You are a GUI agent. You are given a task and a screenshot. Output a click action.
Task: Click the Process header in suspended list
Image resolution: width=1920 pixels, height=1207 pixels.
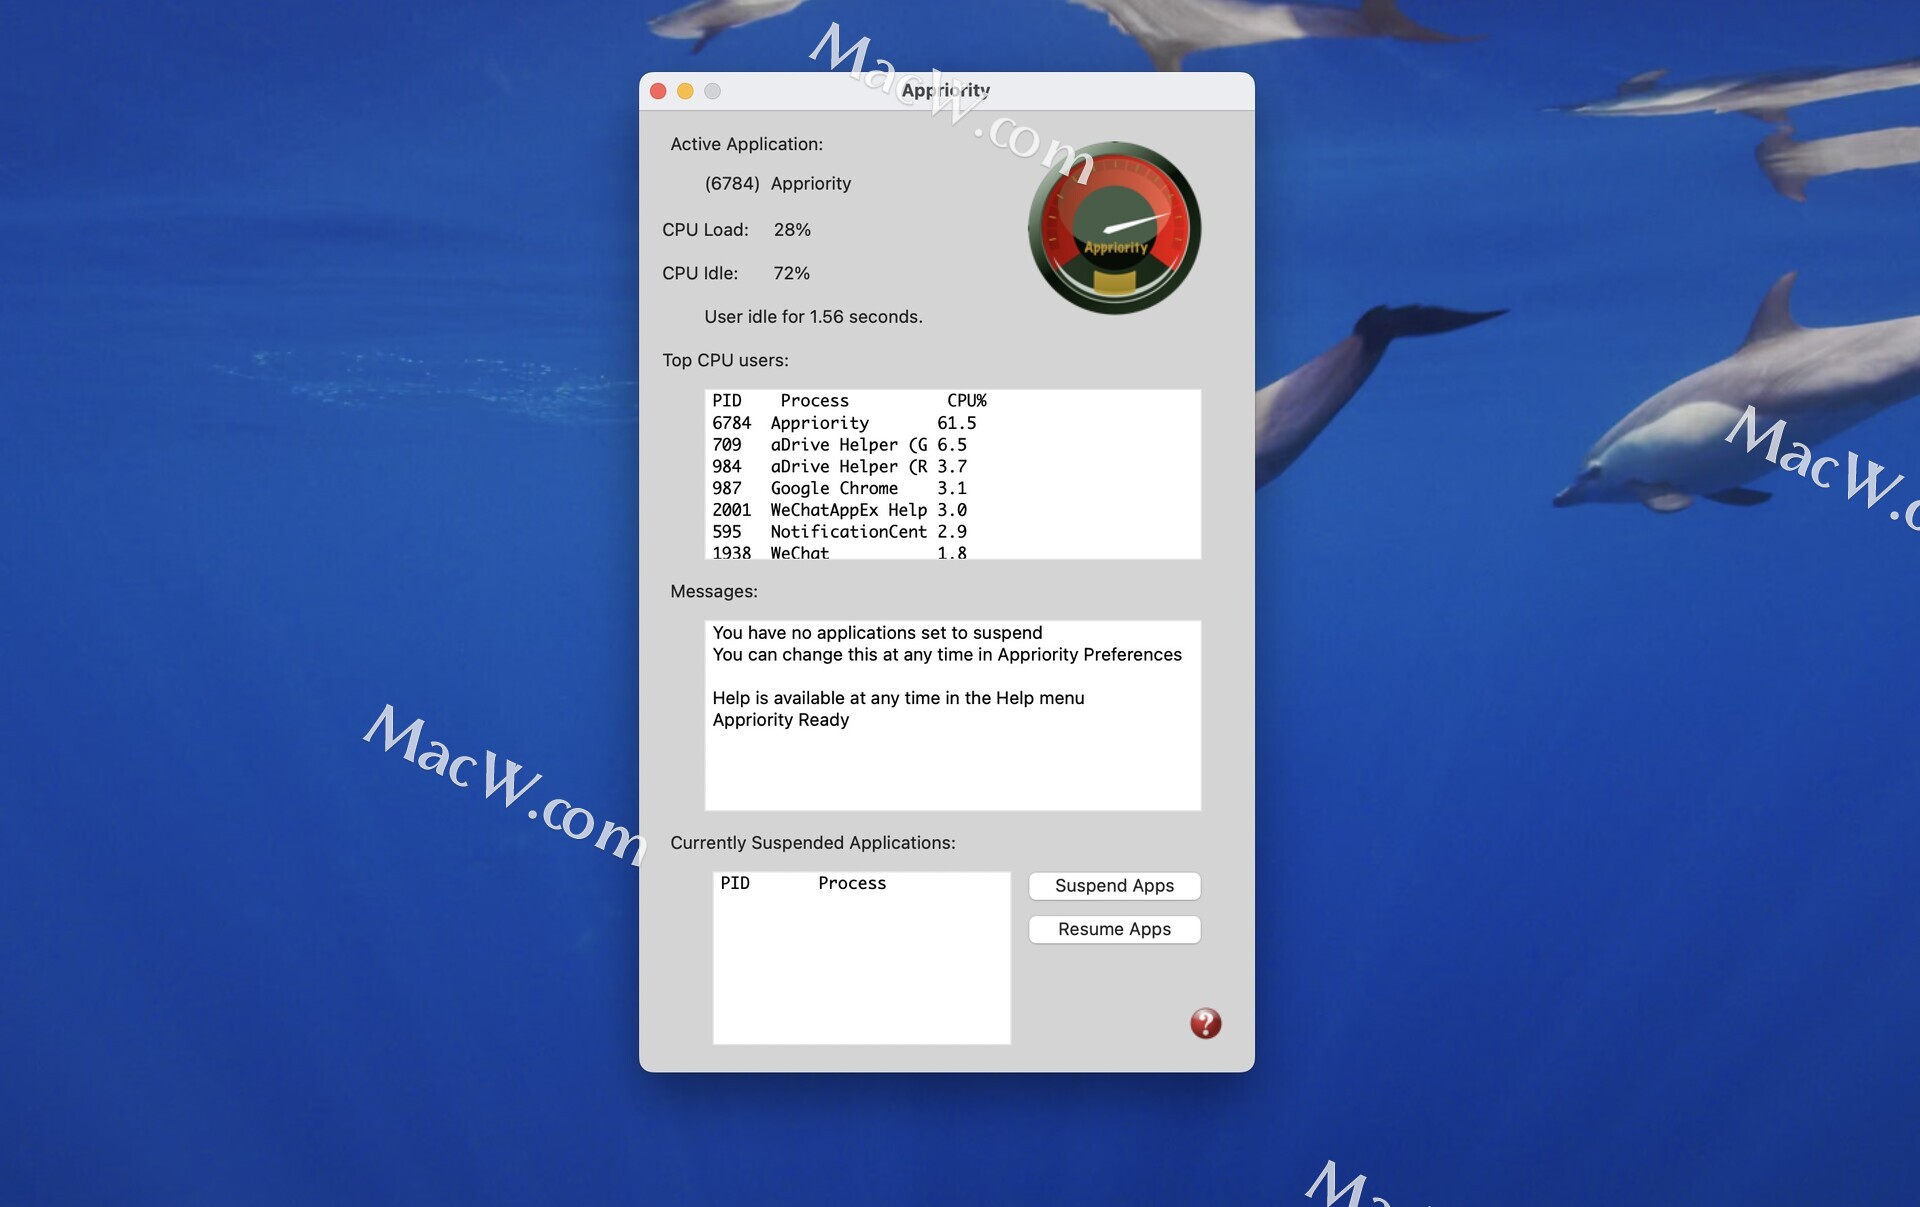click(x=852, y=884)
